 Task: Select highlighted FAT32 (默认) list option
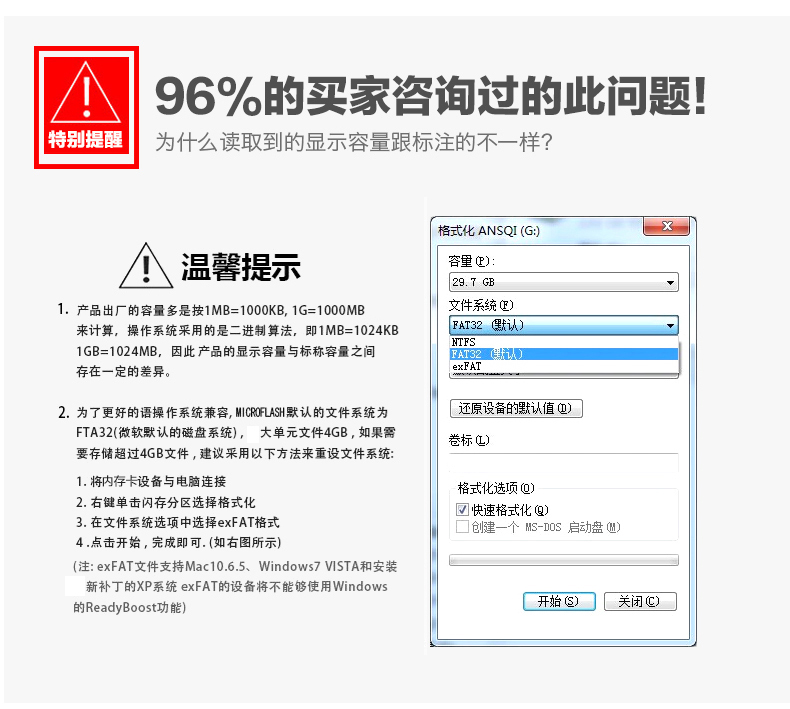563,354
